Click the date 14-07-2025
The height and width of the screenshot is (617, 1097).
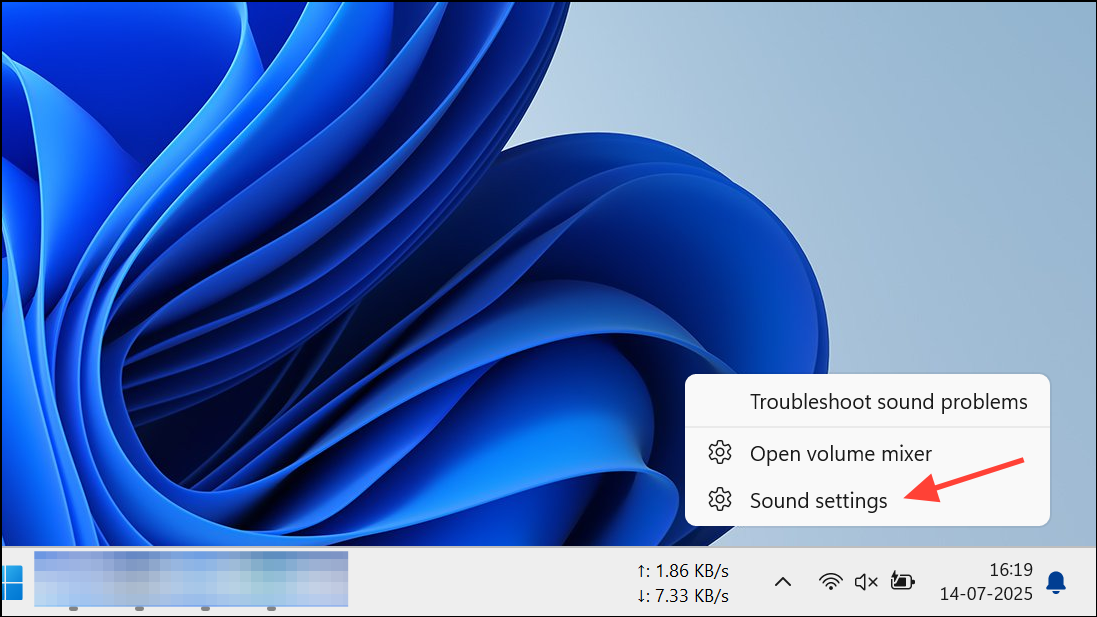[986, 594]
